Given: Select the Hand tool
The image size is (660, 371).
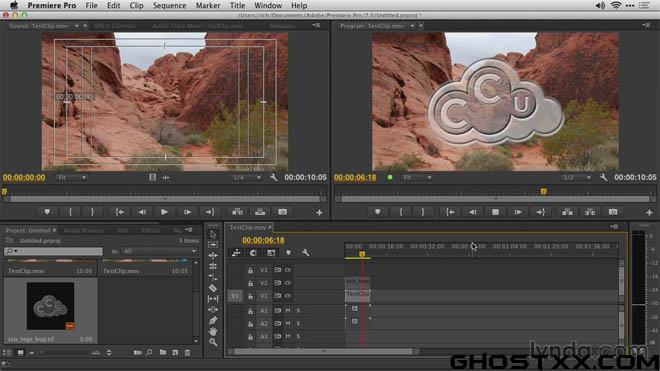Looking at the screenshot, I should pos(213,331).
